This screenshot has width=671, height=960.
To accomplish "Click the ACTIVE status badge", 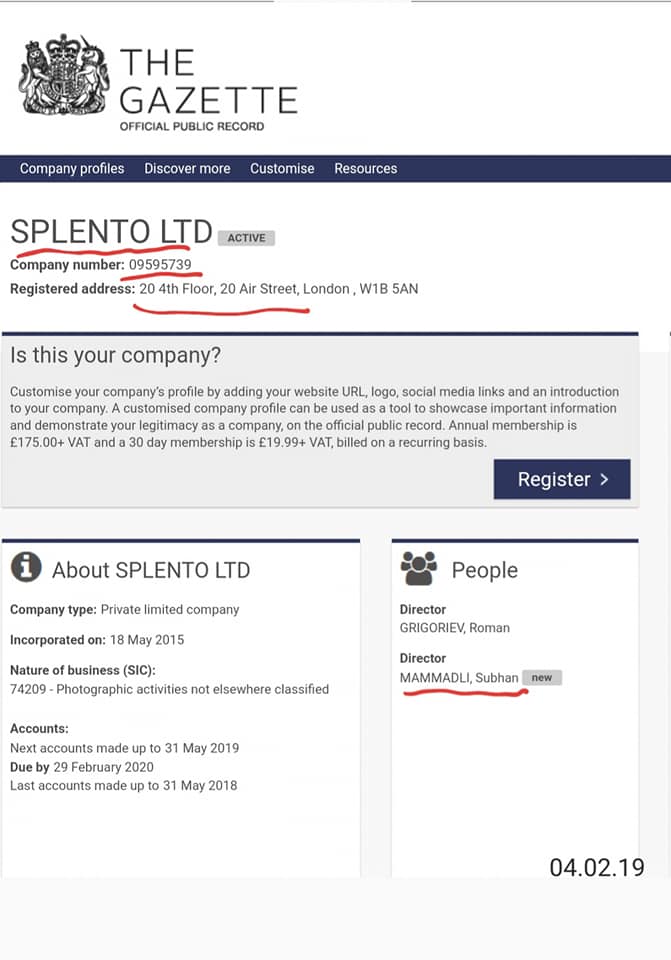I will (246, 238).
